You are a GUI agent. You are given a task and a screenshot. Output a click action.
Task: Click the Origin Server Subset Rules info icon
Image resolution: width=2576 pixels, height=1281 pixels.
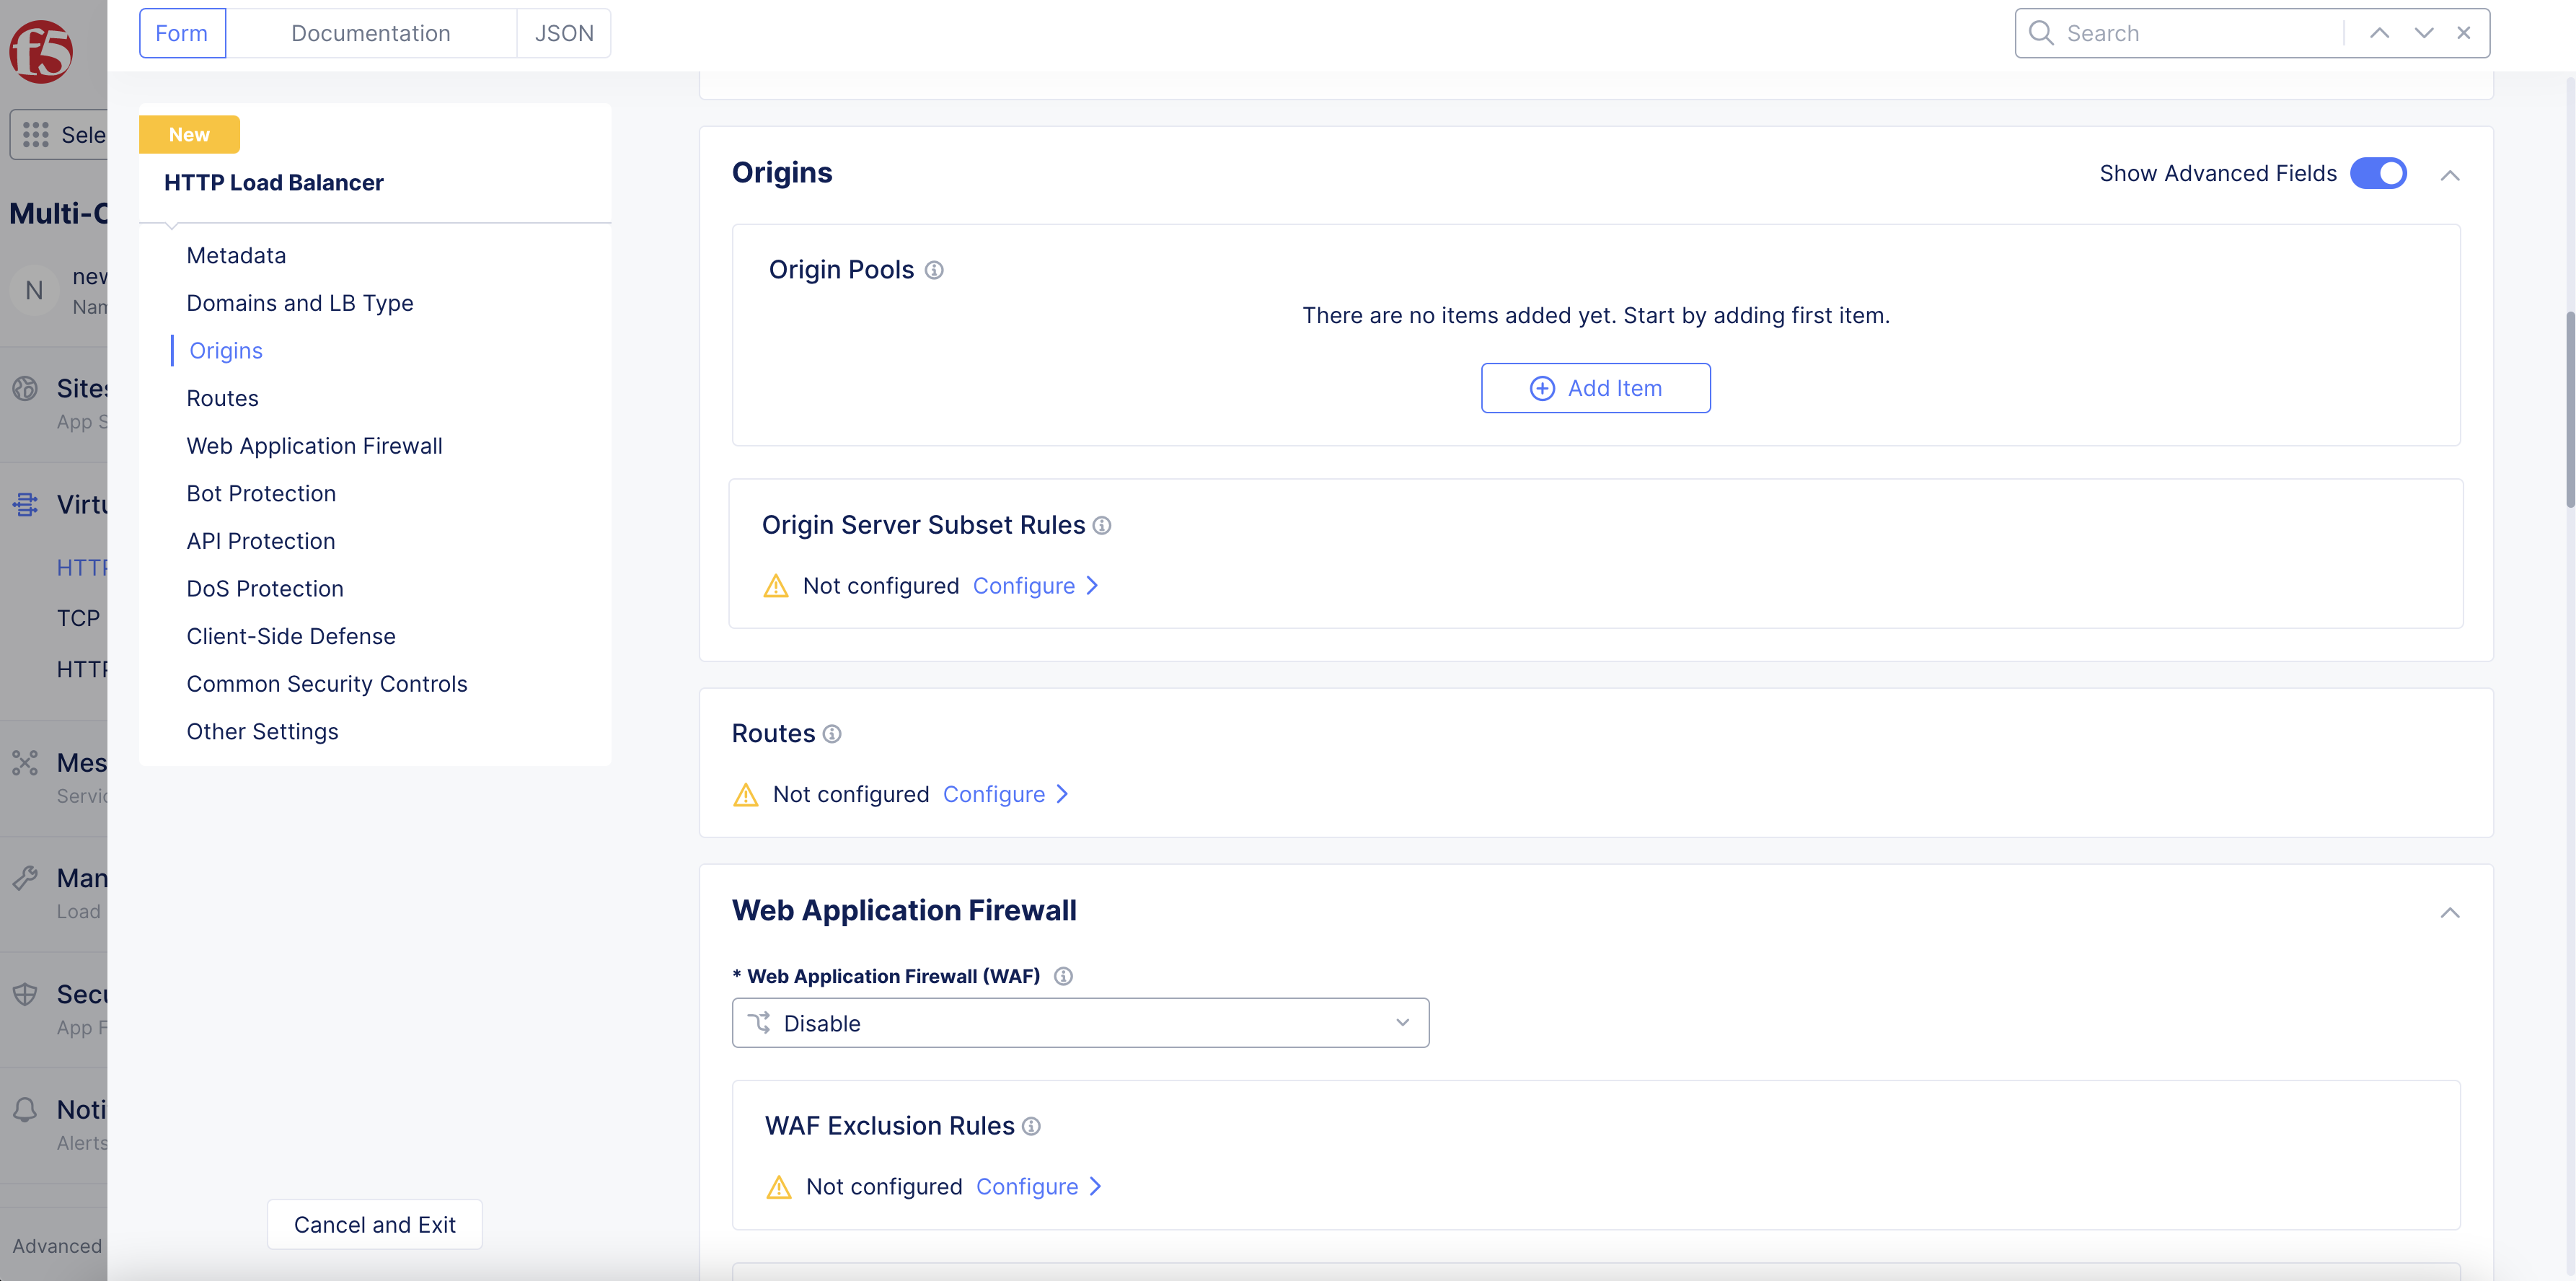[1102, 525]
